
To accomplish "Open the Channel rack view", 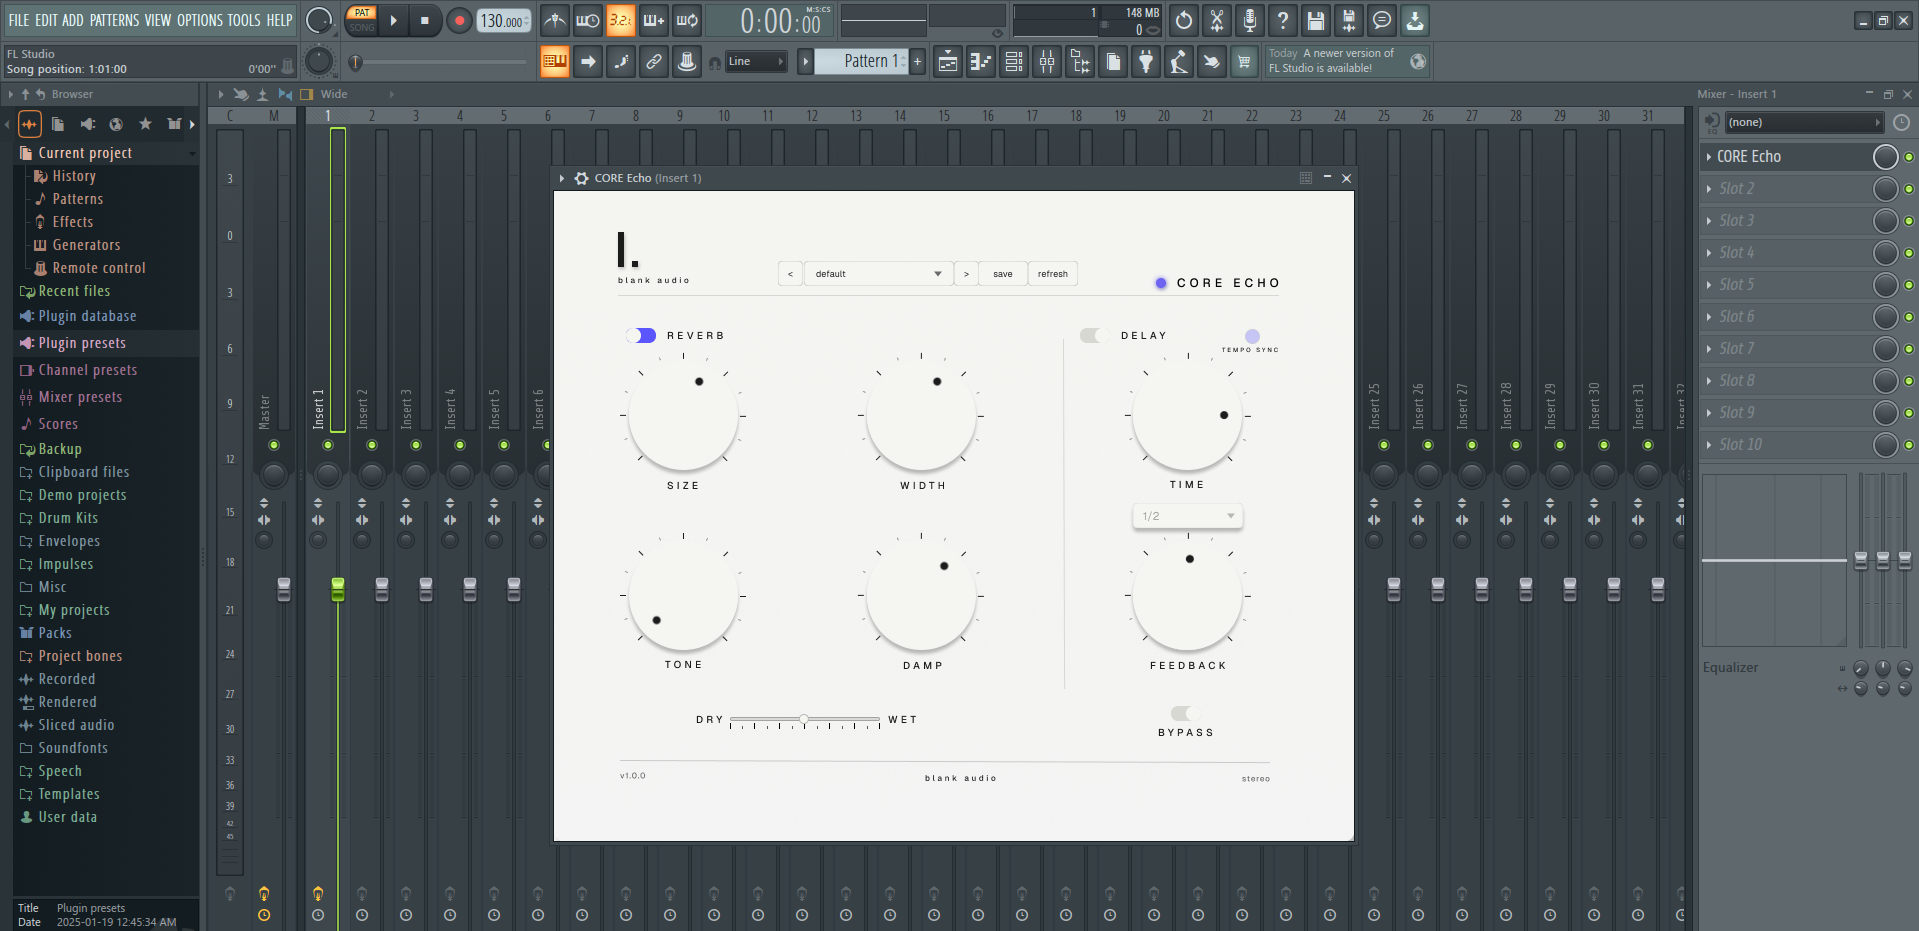I will point(1014,62).
